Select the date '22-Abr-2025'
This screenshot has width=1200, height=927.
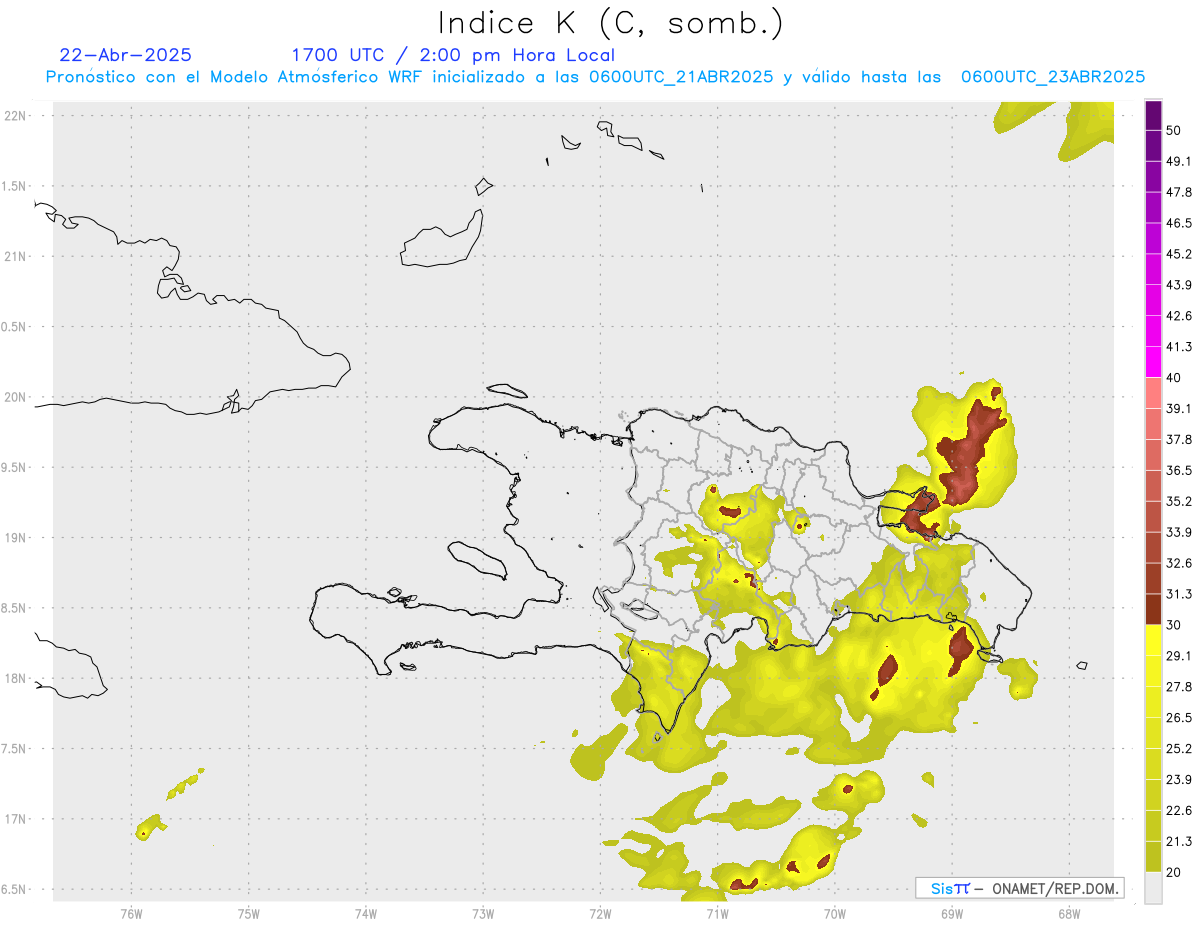126,55
